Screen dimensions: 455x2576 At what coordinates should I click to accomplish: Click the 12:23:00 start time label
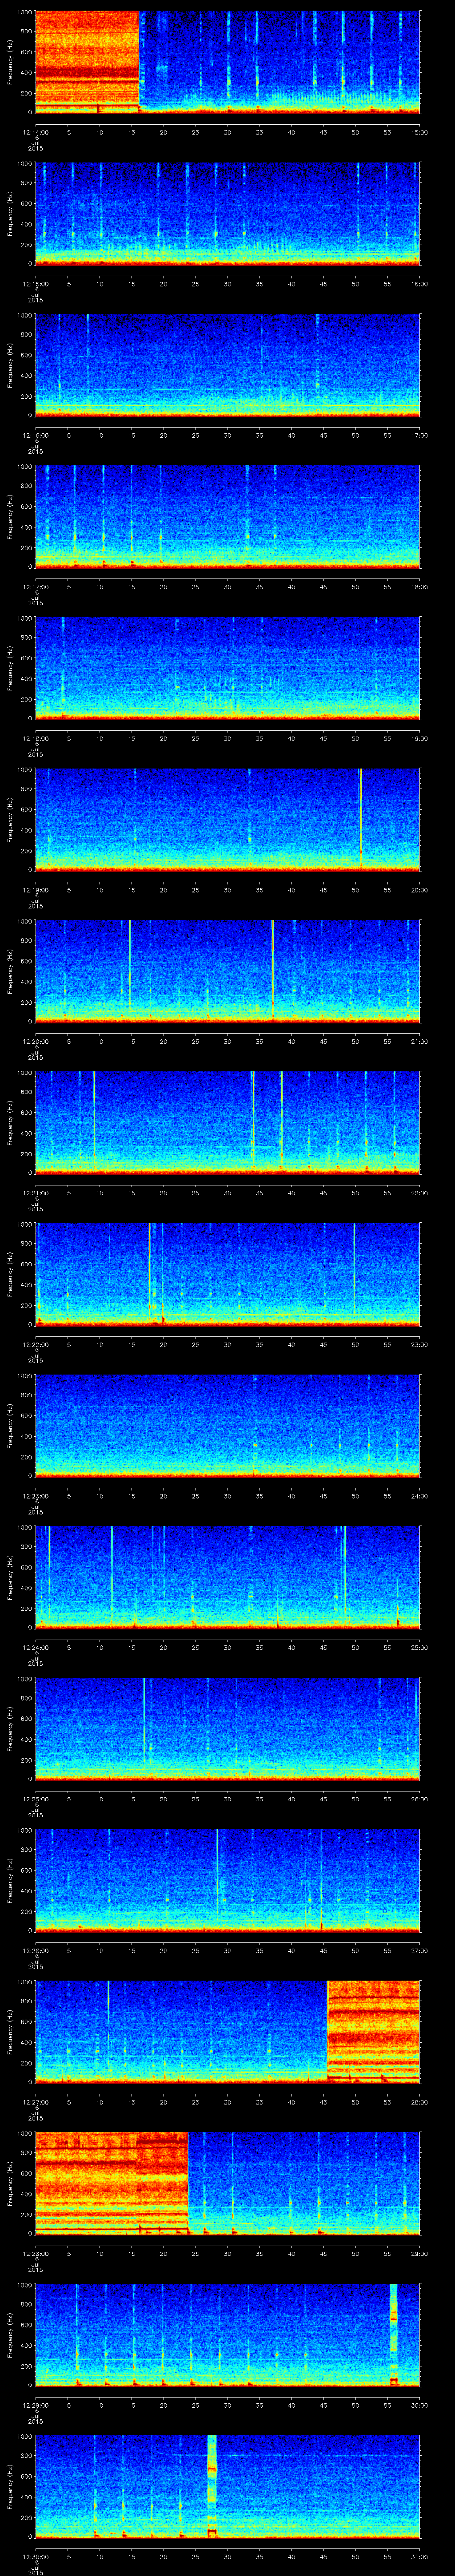[x=35, y=1495]
